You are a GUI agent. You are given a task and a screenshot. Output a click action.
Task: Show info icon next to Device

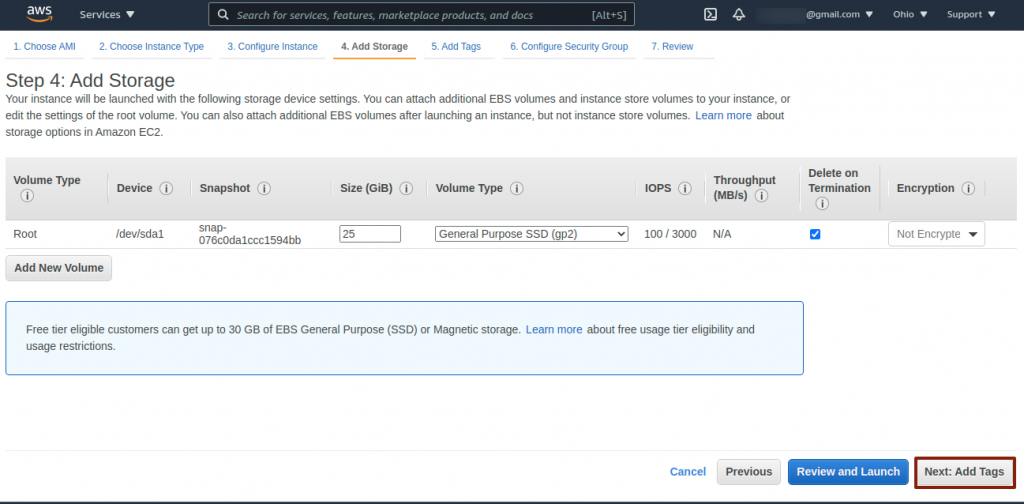click(x=167, y=189)
